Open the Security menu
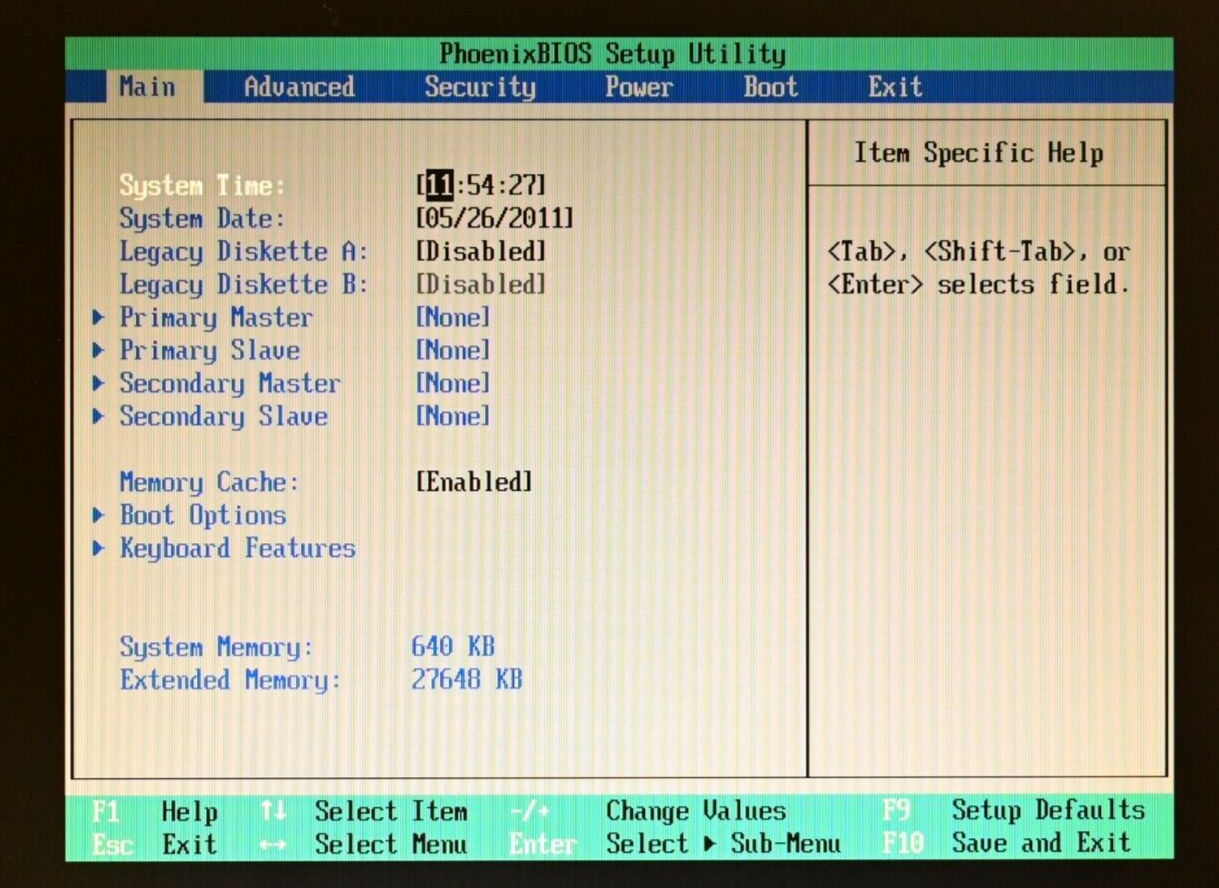This screenshot has width=1219, height=888. click(x=480, y=88)
